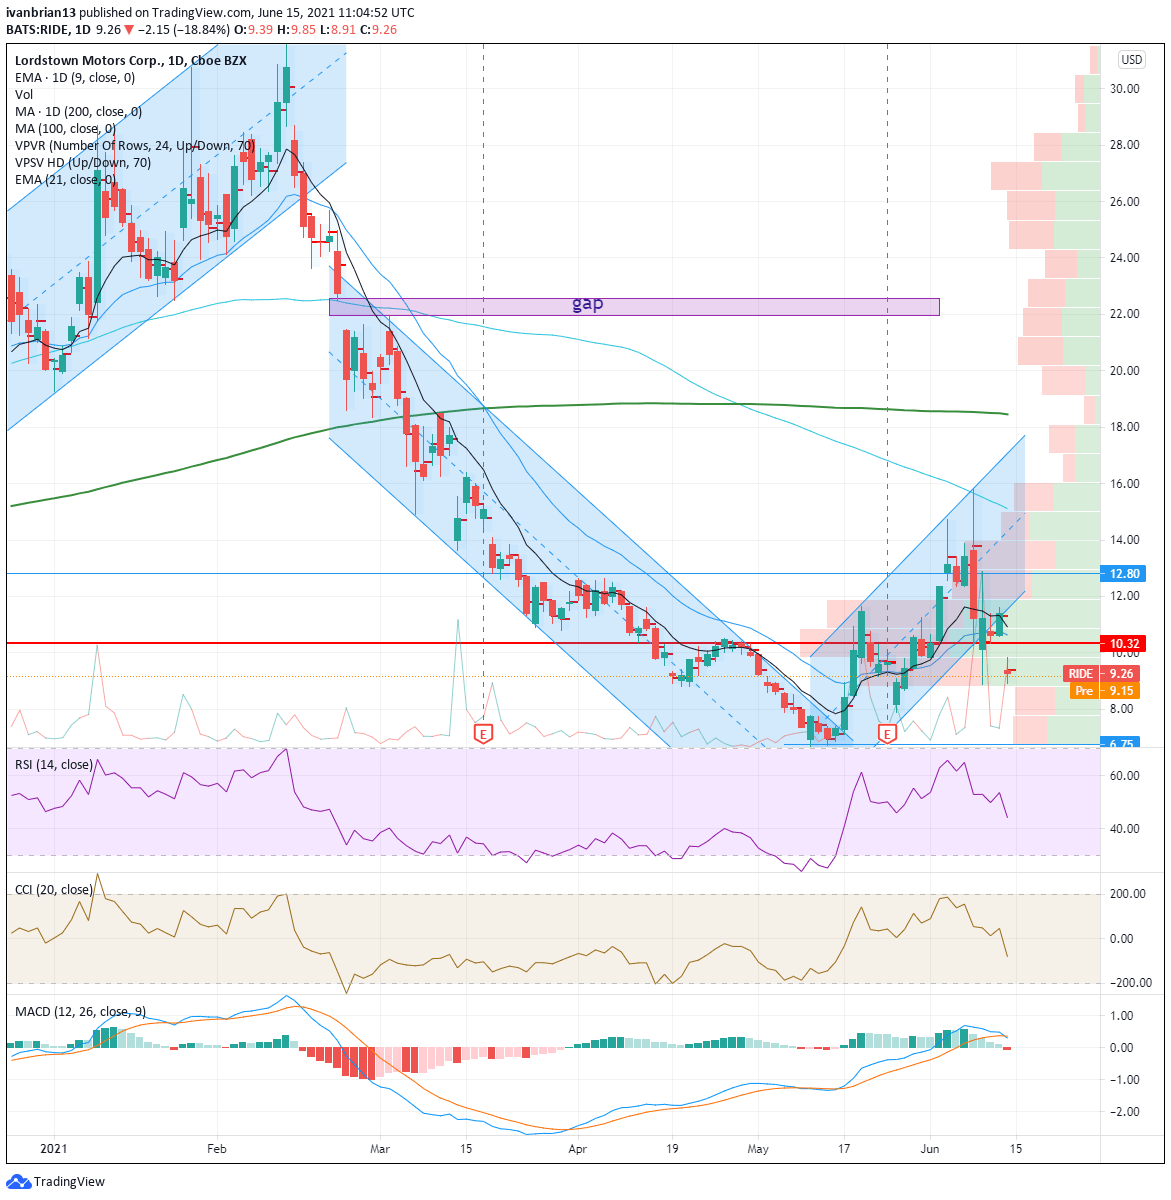The image size is (1171, 1200).
Task: Click the 'Feb' date axis label
Action: (x=216, y=1149)
